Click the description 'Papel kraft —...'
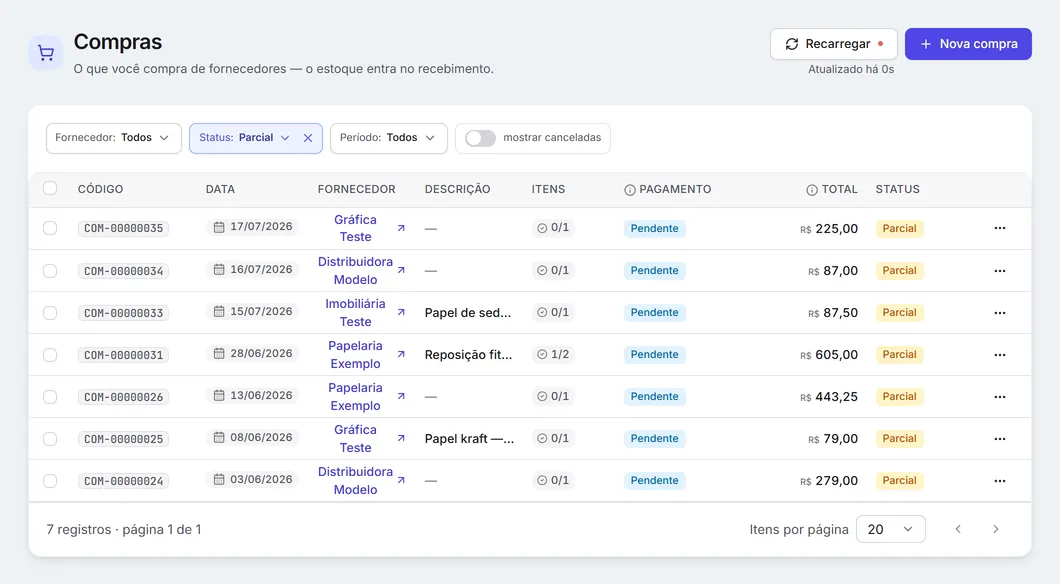This screenshot has height=584, width=1060. [469, 439]
